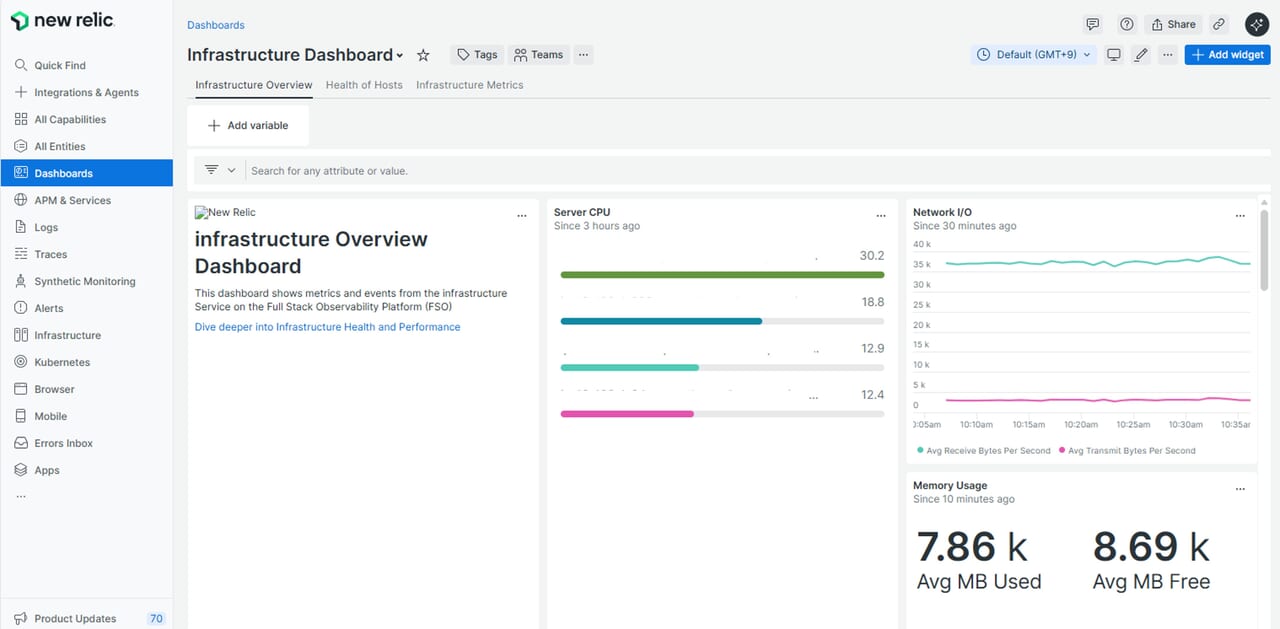Edit the dashboard with the pencil icon
The height and width of the screenshot is (629, 1280).
[1140, 55]
